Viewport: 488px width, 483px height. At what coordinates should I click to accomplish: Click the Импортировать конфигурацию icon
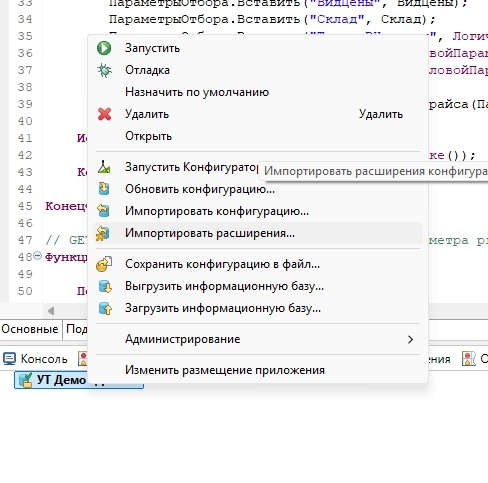(103, 211)
